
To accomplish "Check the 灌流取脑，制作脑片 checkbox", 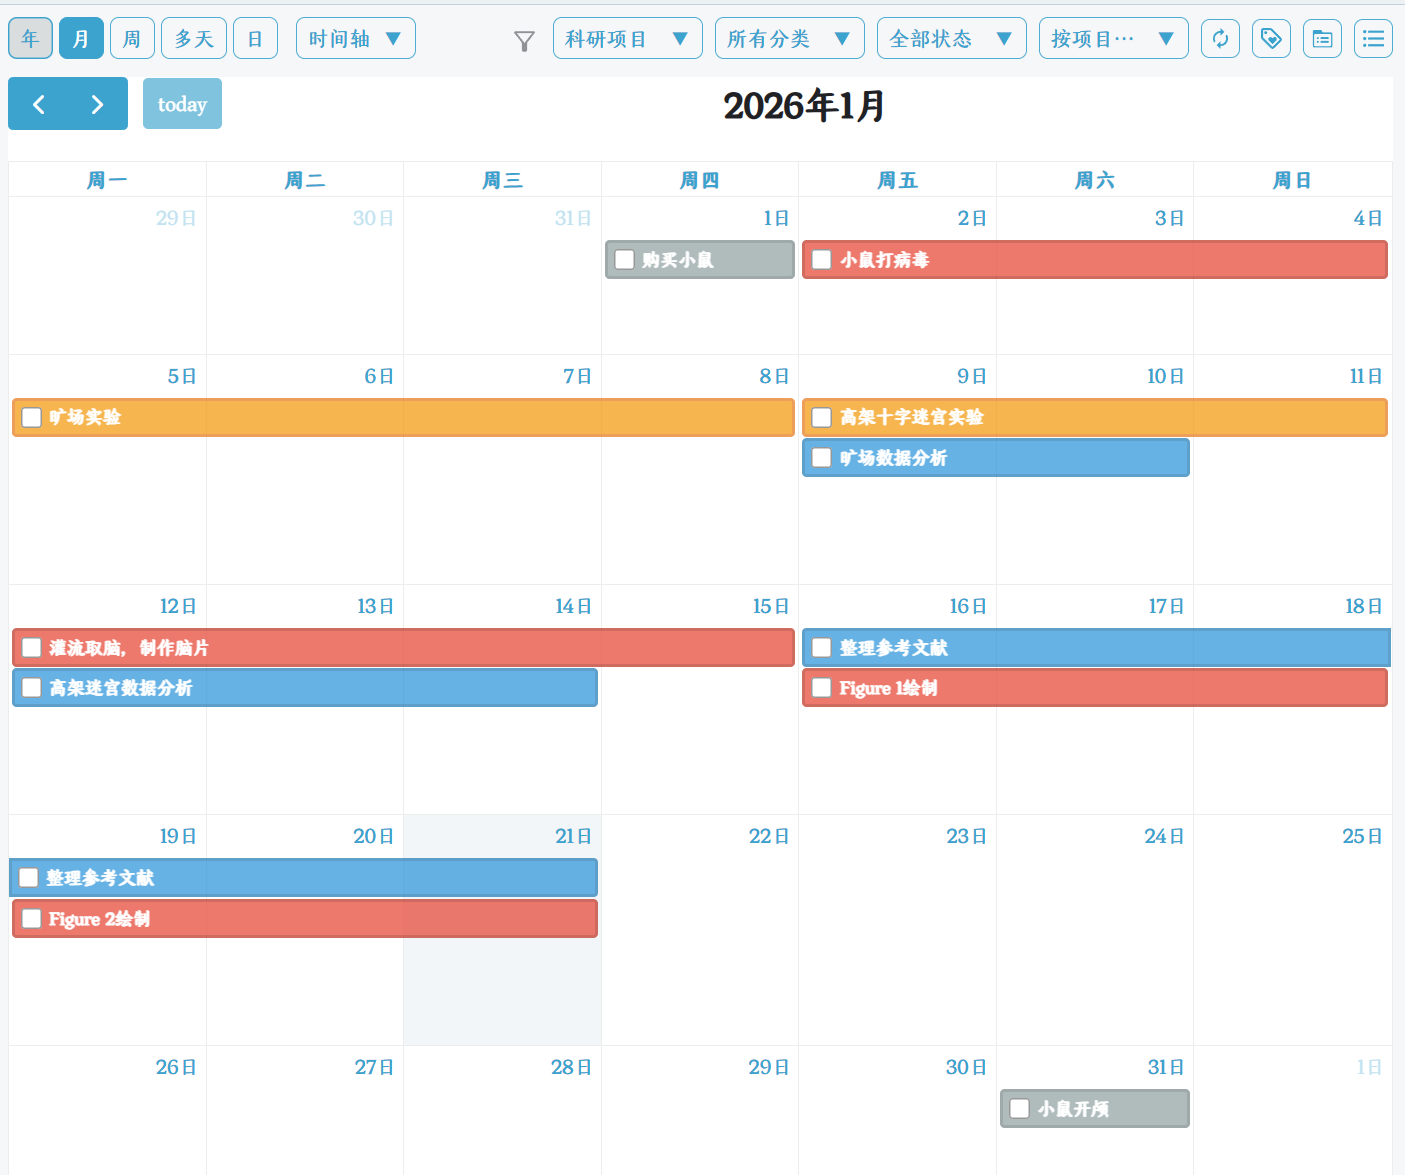I will pyautogui.click(x=32, y=648).
